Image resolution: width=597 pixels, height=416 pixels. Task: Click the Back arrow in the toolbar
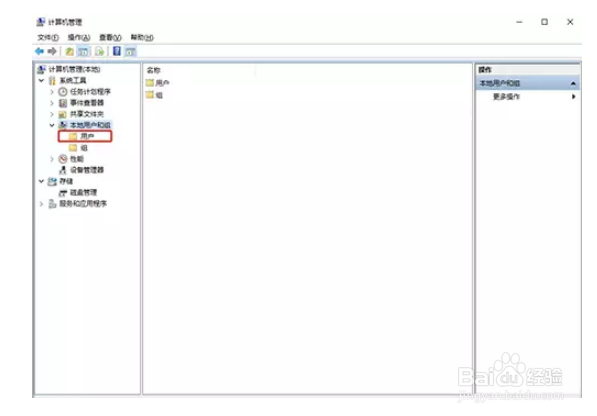pyautogui.click(x=39, y=51)
